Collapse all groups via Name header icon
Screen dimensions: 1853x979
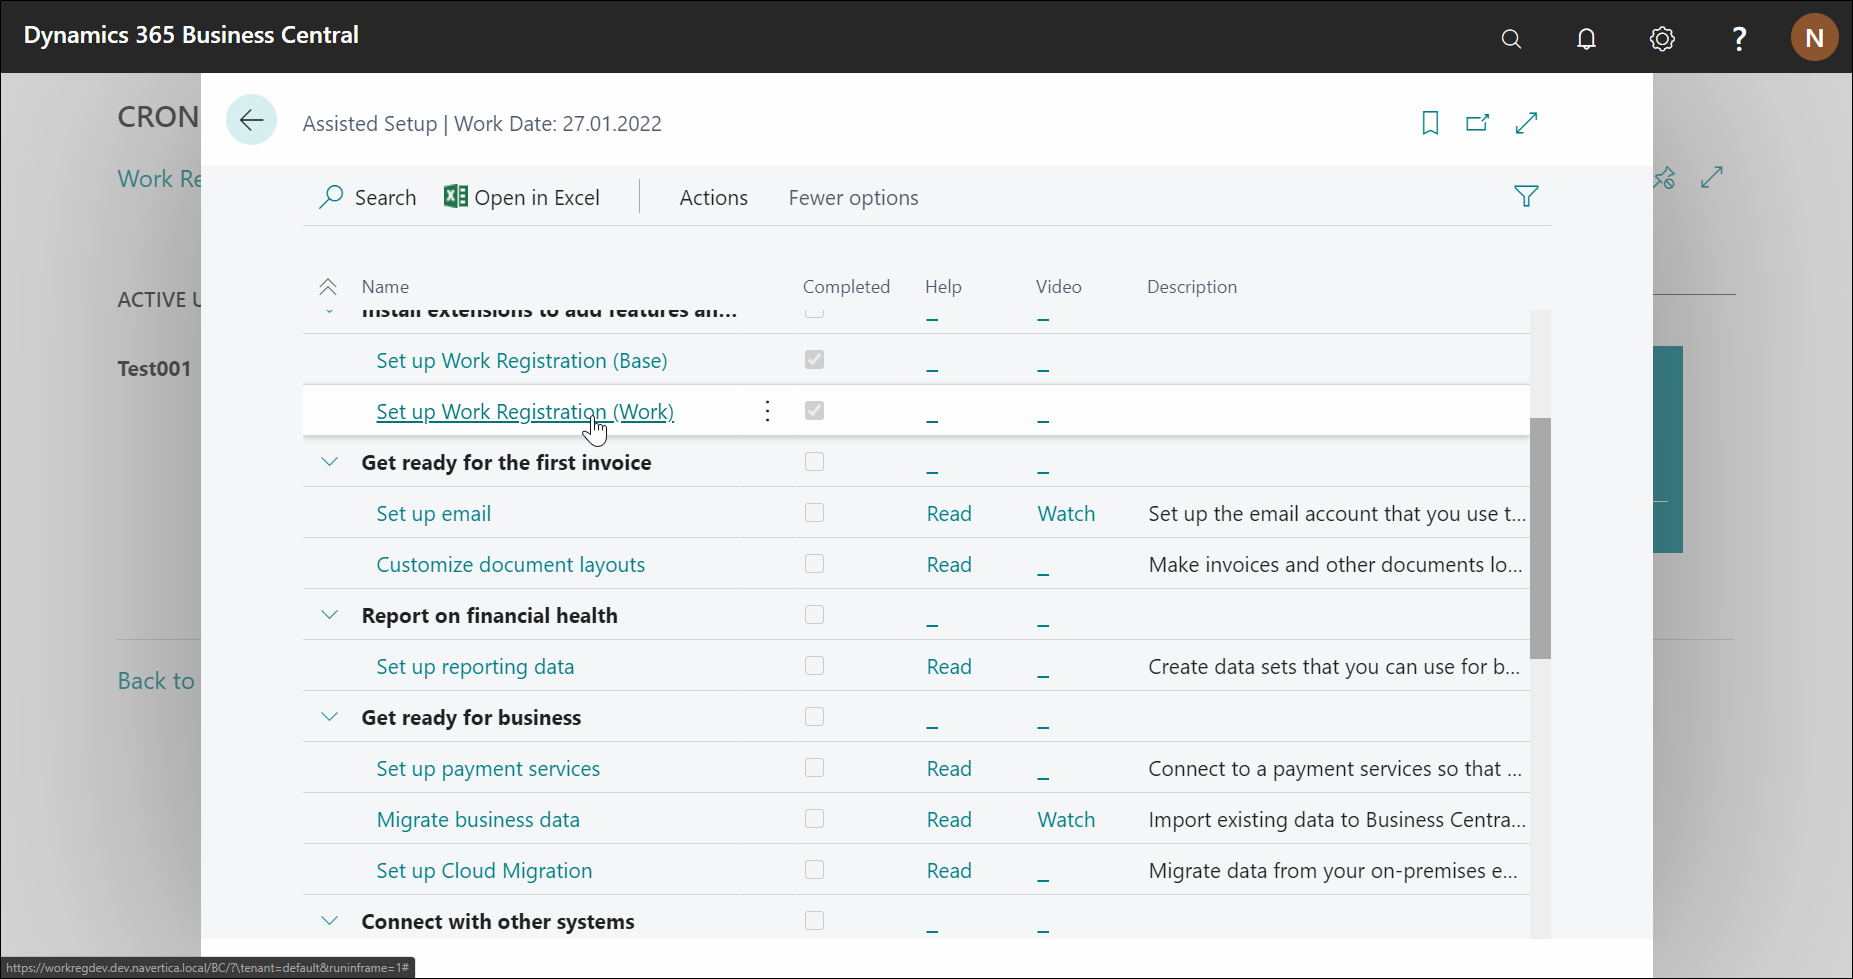click(x=328, y=287)
